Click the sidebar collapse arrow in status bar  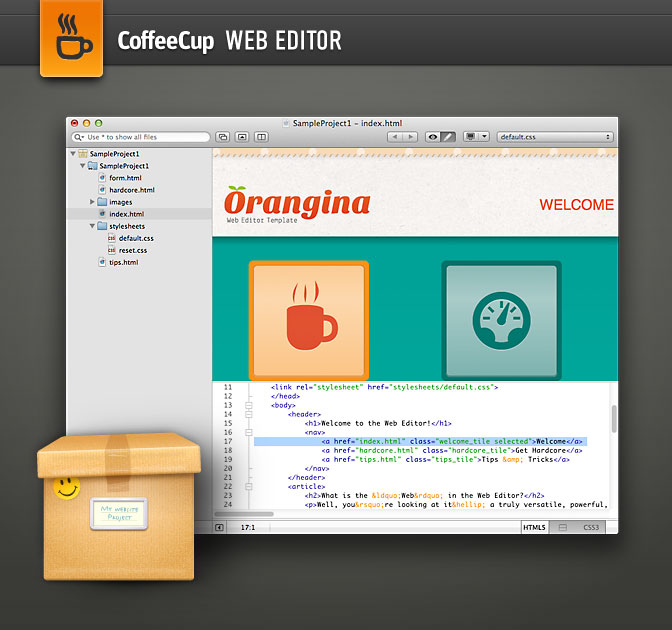[219, 528]
